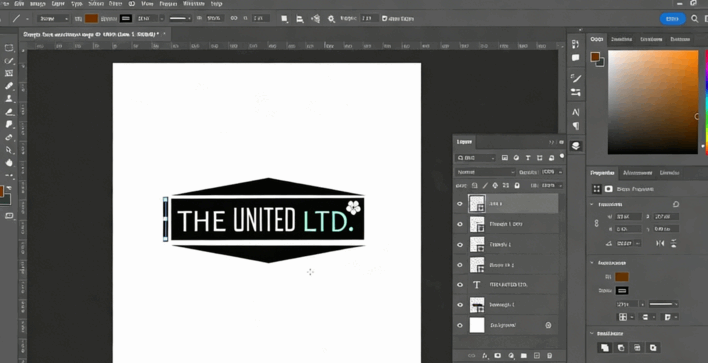The image size is (708, 363).
Task: Select the Clone Stamp tool
Action: click(x=9, y=98)
